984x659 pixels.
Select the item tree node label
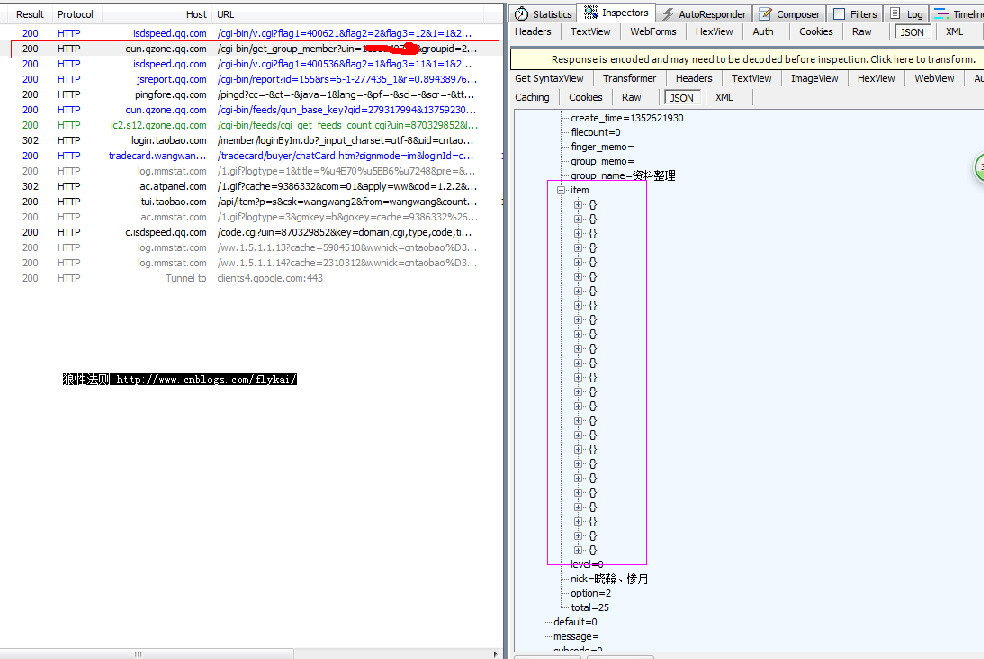[580, 190]
